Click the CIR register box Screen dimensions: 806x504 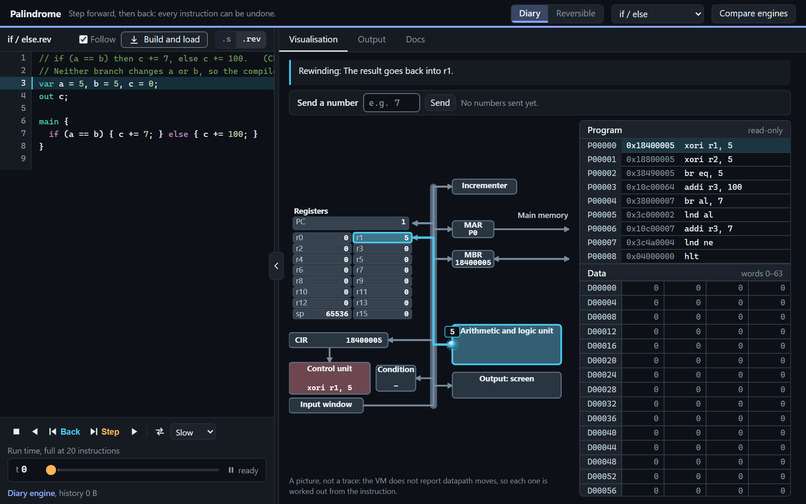(x=338, y=340)
